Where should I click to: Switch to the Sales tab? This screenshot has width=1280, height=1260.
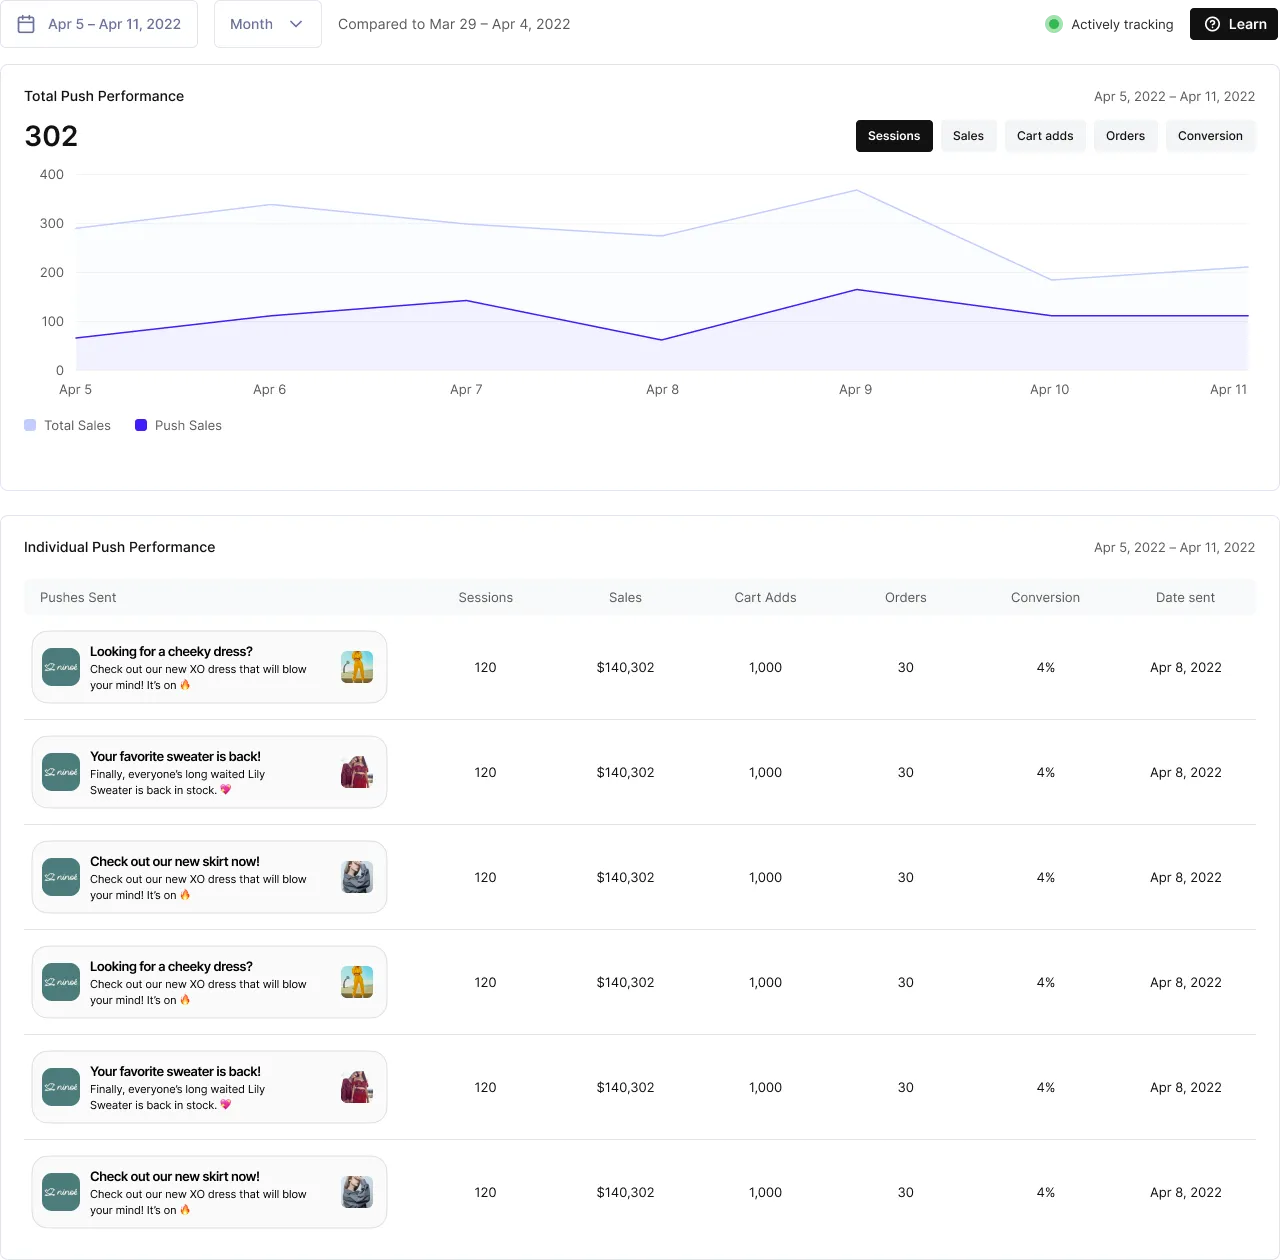click(x=968, y=136)
